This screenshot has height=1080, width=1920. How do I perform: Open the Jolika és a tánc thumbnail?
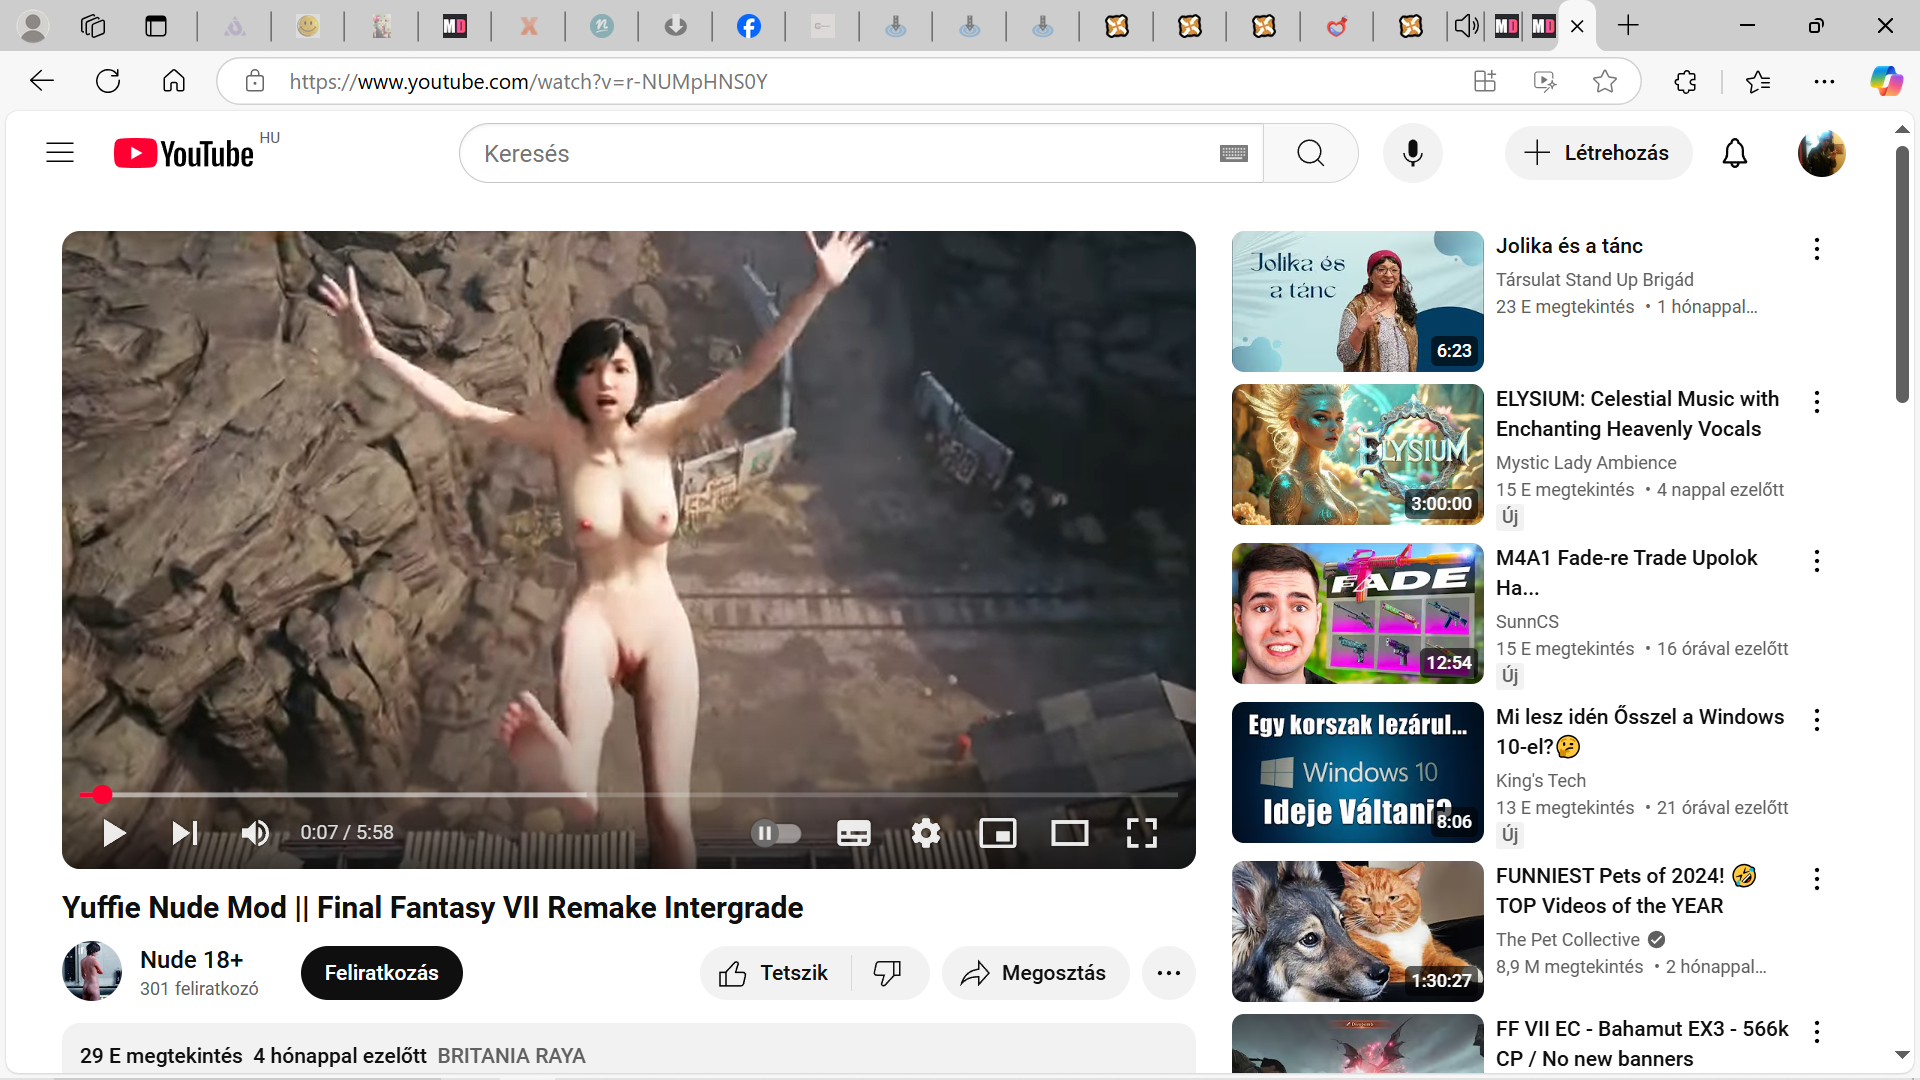(1357, 301)
